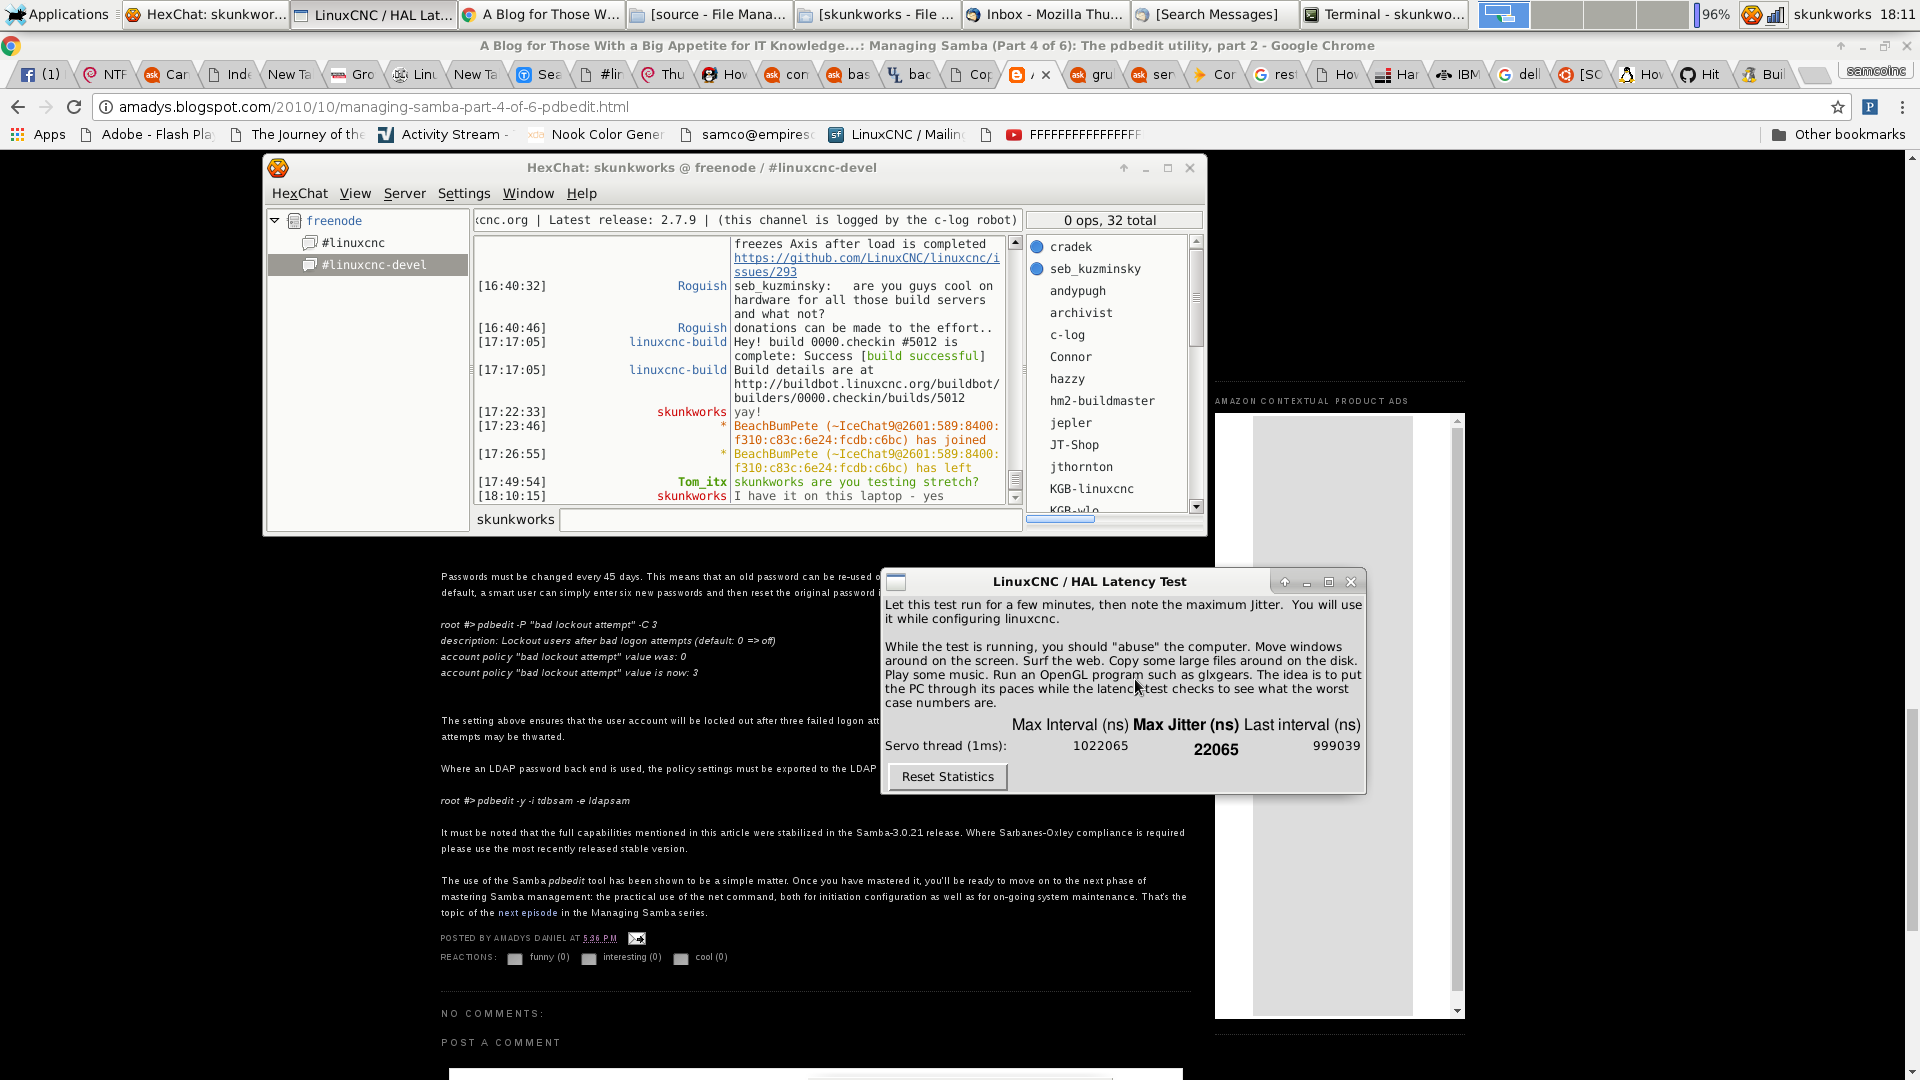This screenshot has width=1920, height=1080.
Task: Open the Other bookmarks folder
Action: pyautogui.click(x=1838, y=134)
